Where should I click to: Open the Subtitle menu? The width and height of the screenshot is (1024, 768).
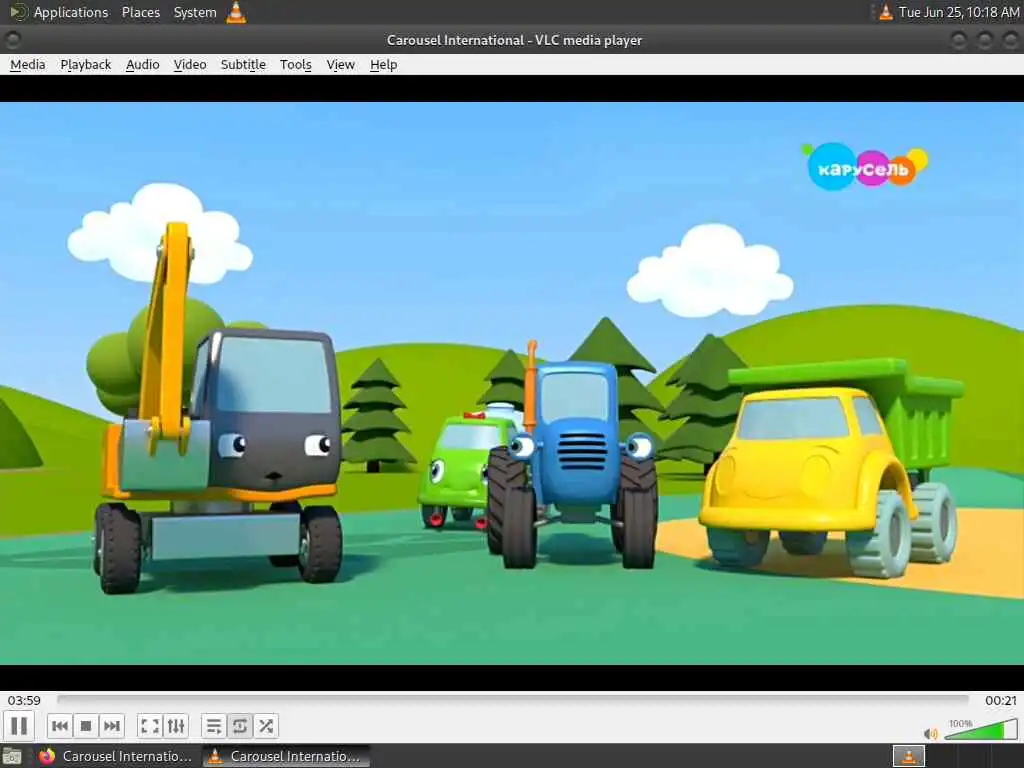[243, 65]
